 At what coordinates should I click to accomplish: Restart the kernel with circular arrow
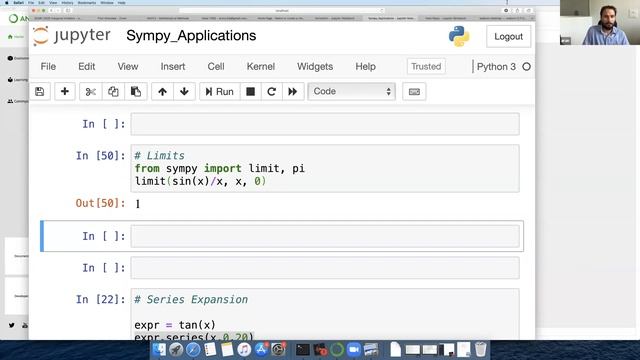271,91
